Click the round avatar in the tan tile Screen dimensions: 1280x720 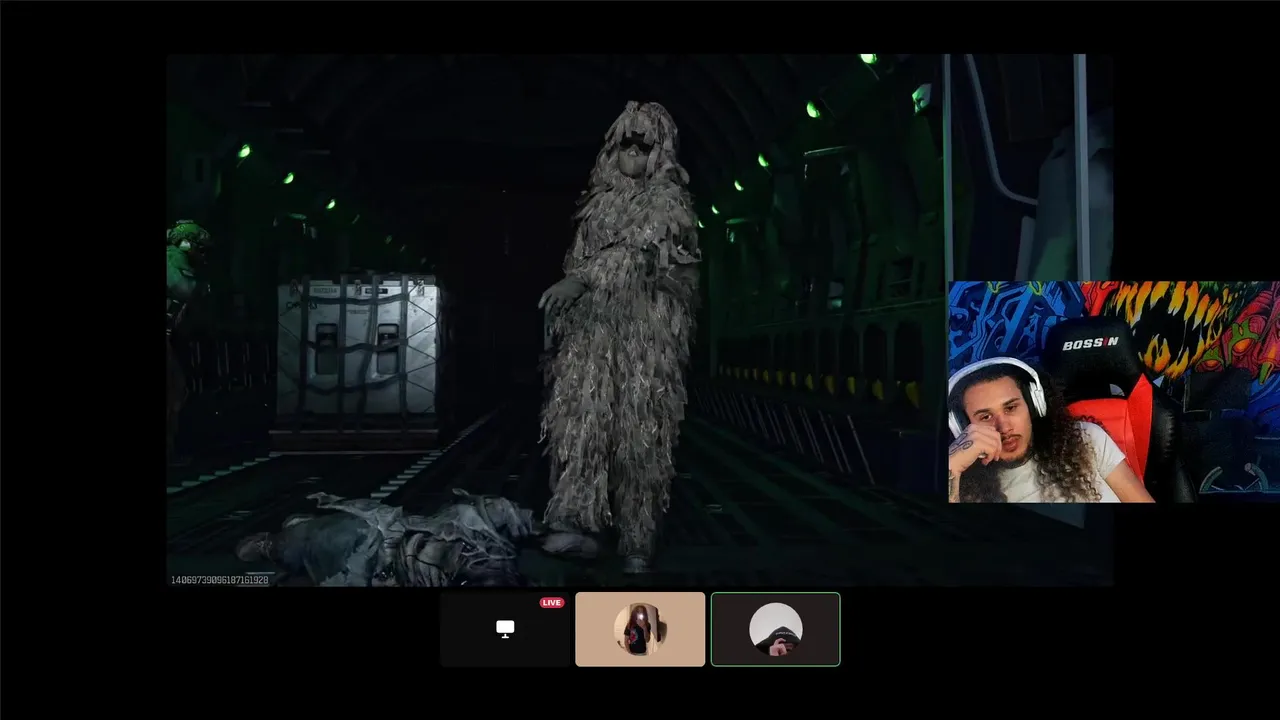tap(640, 629)
